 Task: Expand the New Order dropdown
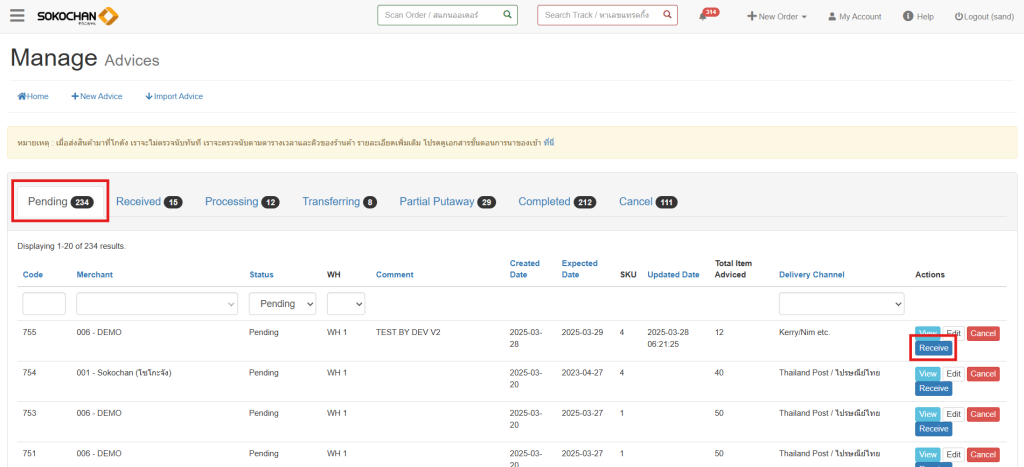[777, 16]
